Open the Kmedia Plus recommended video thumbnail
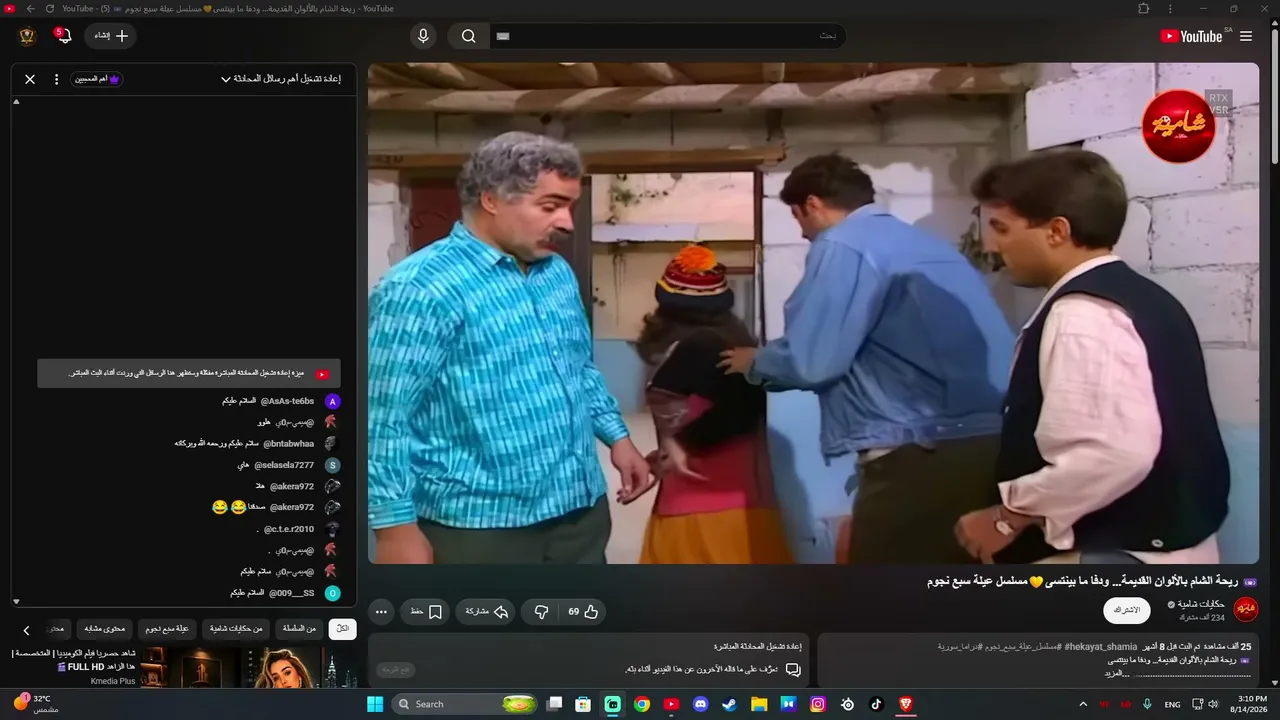Viewport: 1280px width, 720px height. (x=250, y=668)
